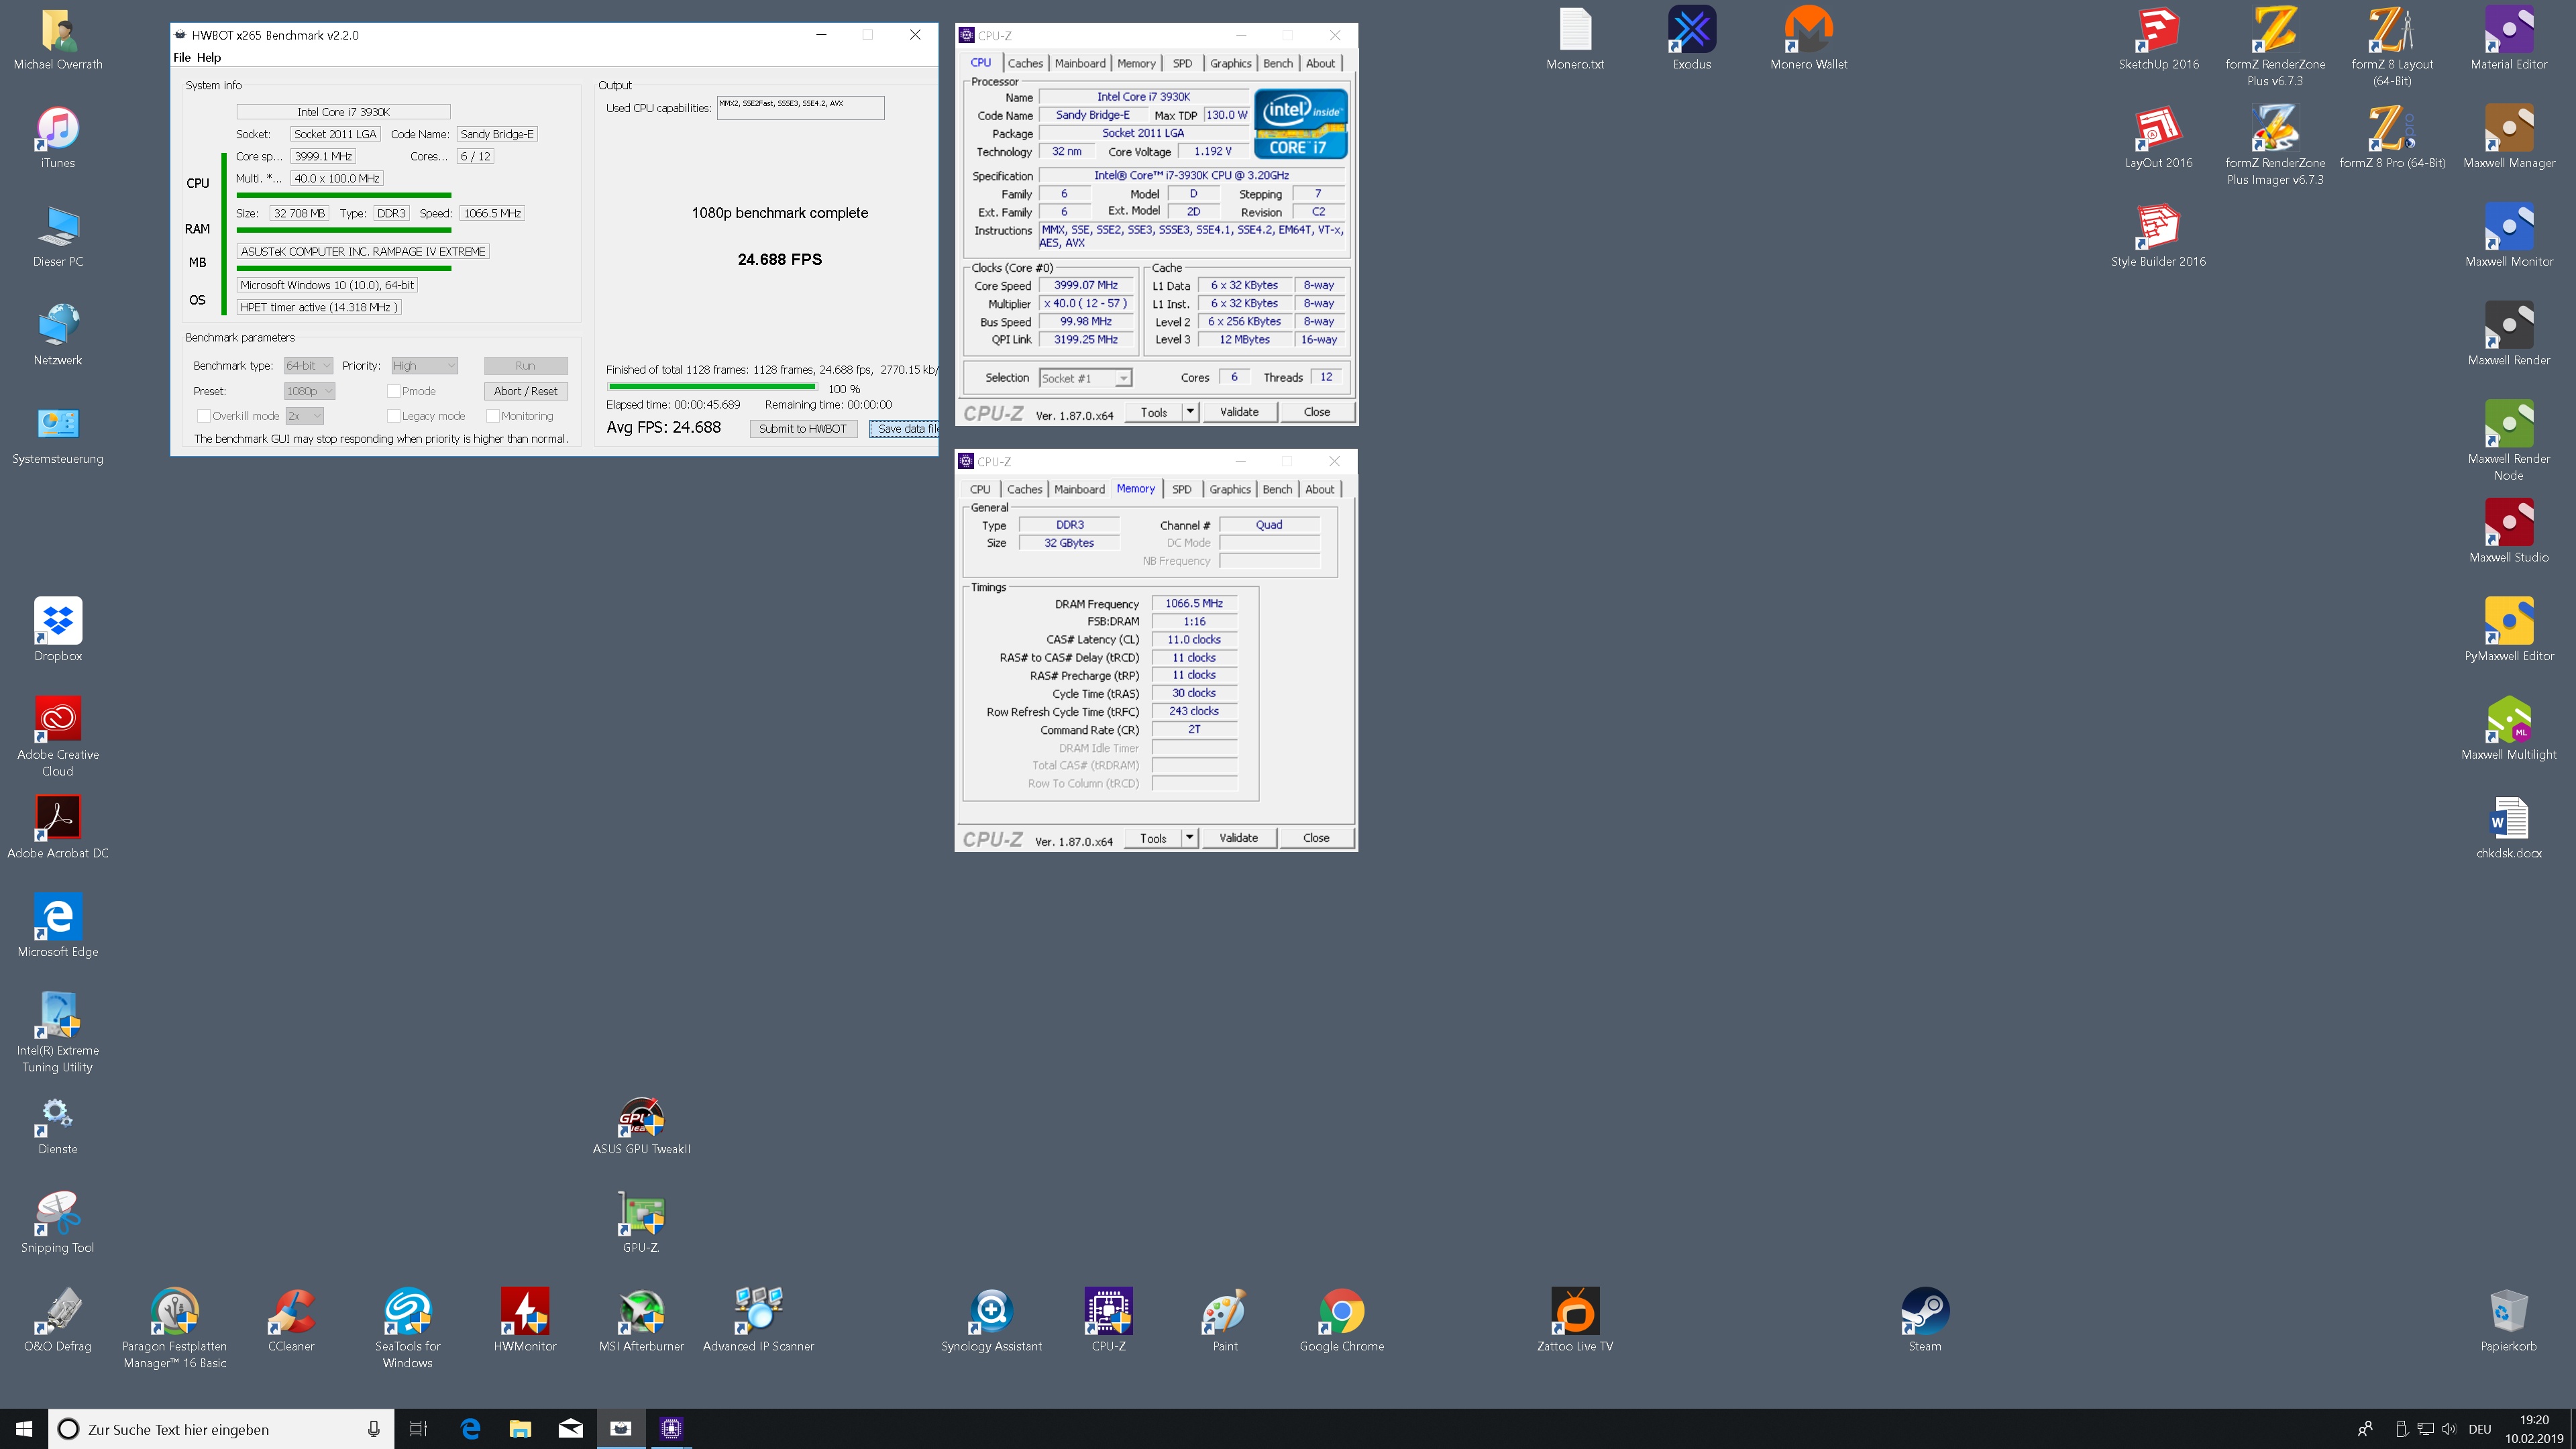Viewport: 2576px width, 1449px height.
Task: Launch SeaTools for Windows icon
Action: [408, 1328]
